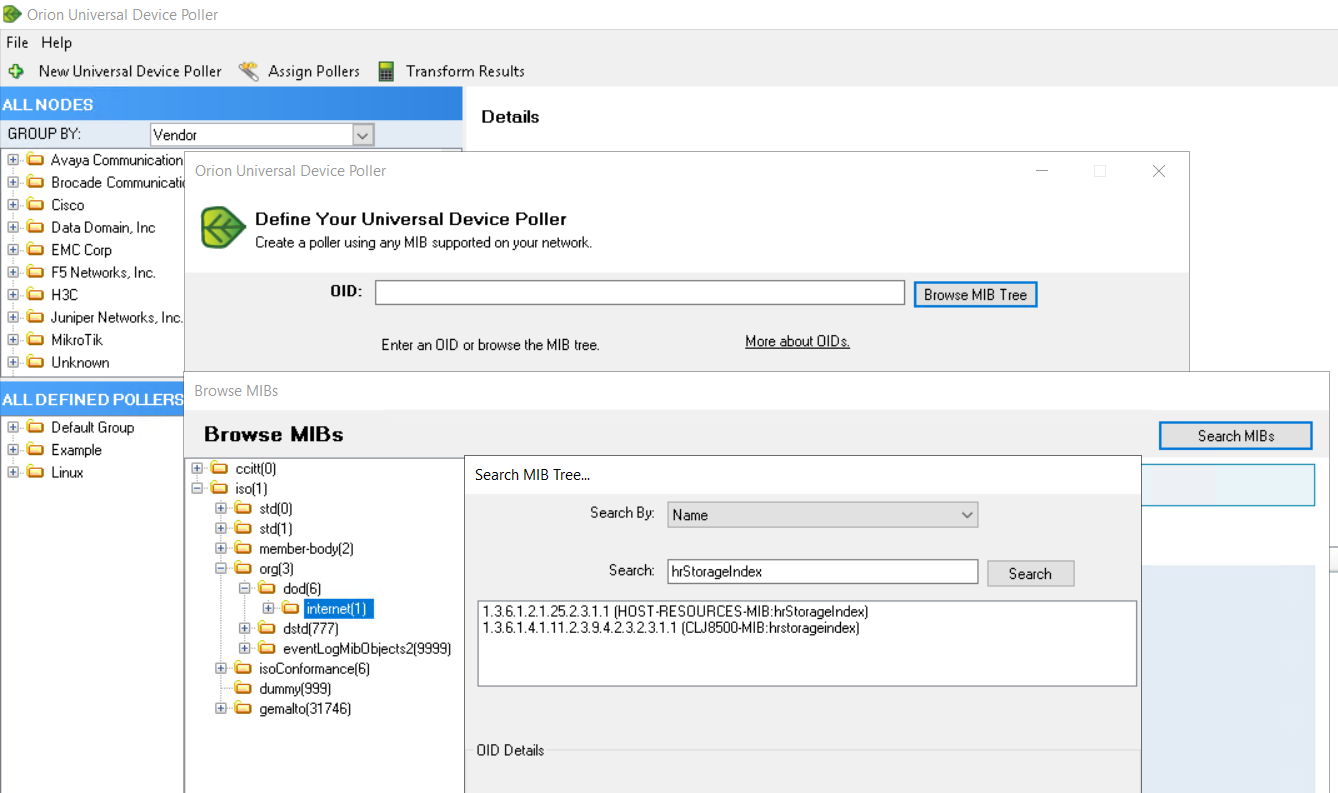Viewport: 1338px width, 793px height.
Task: Click the SolarWinds leaf logo in the dialog
Action: tap(220, 227)
